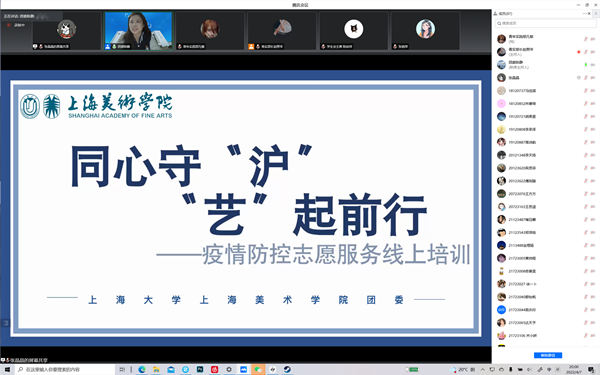Open the Windows Start menu
Image resolution: width=600 pixels, height=375 pixels.
click(7, 369)
